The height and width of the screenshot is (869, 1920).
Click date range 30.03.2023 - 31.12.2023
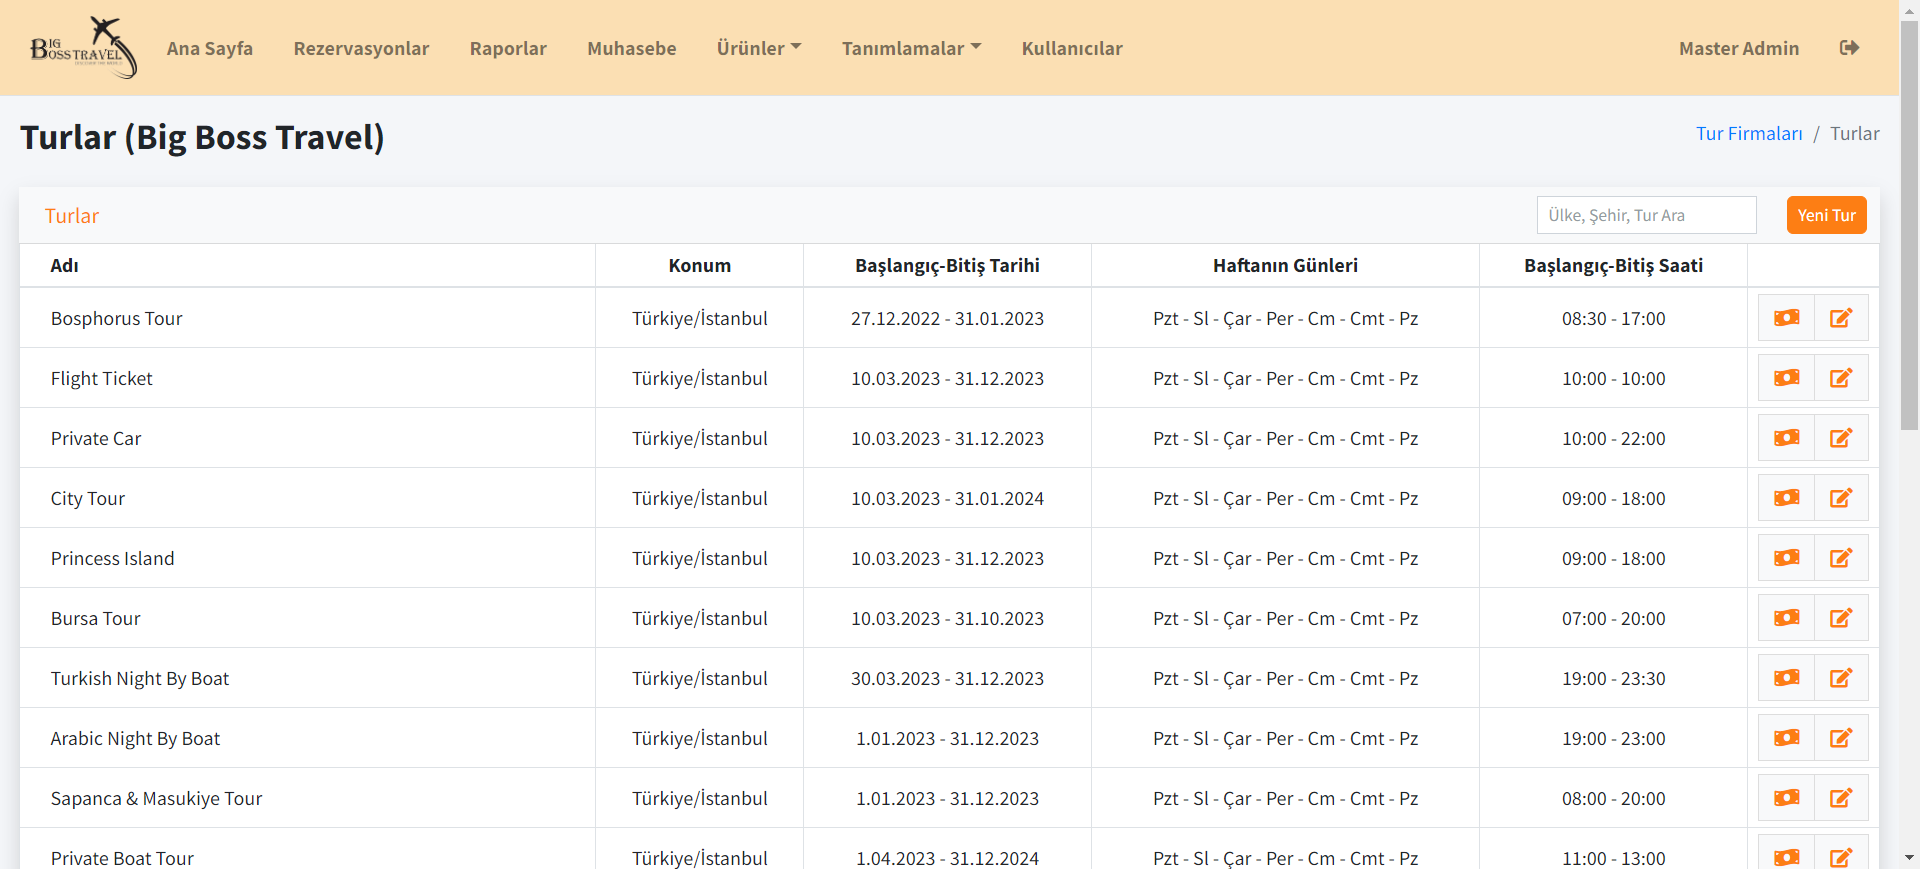click(947, 678)
